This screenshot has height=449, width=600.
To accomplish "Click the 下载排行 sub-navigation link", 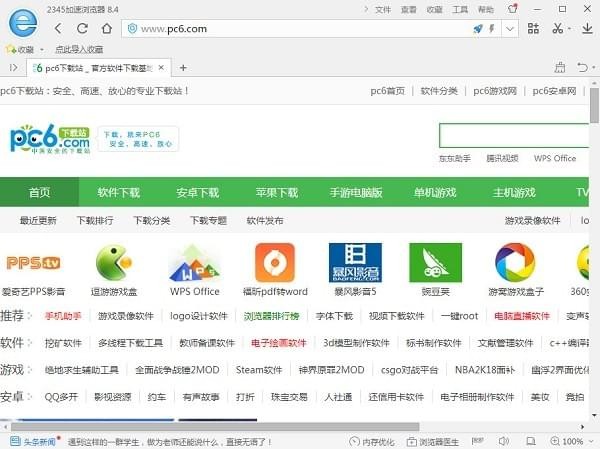I will (95, 220).
